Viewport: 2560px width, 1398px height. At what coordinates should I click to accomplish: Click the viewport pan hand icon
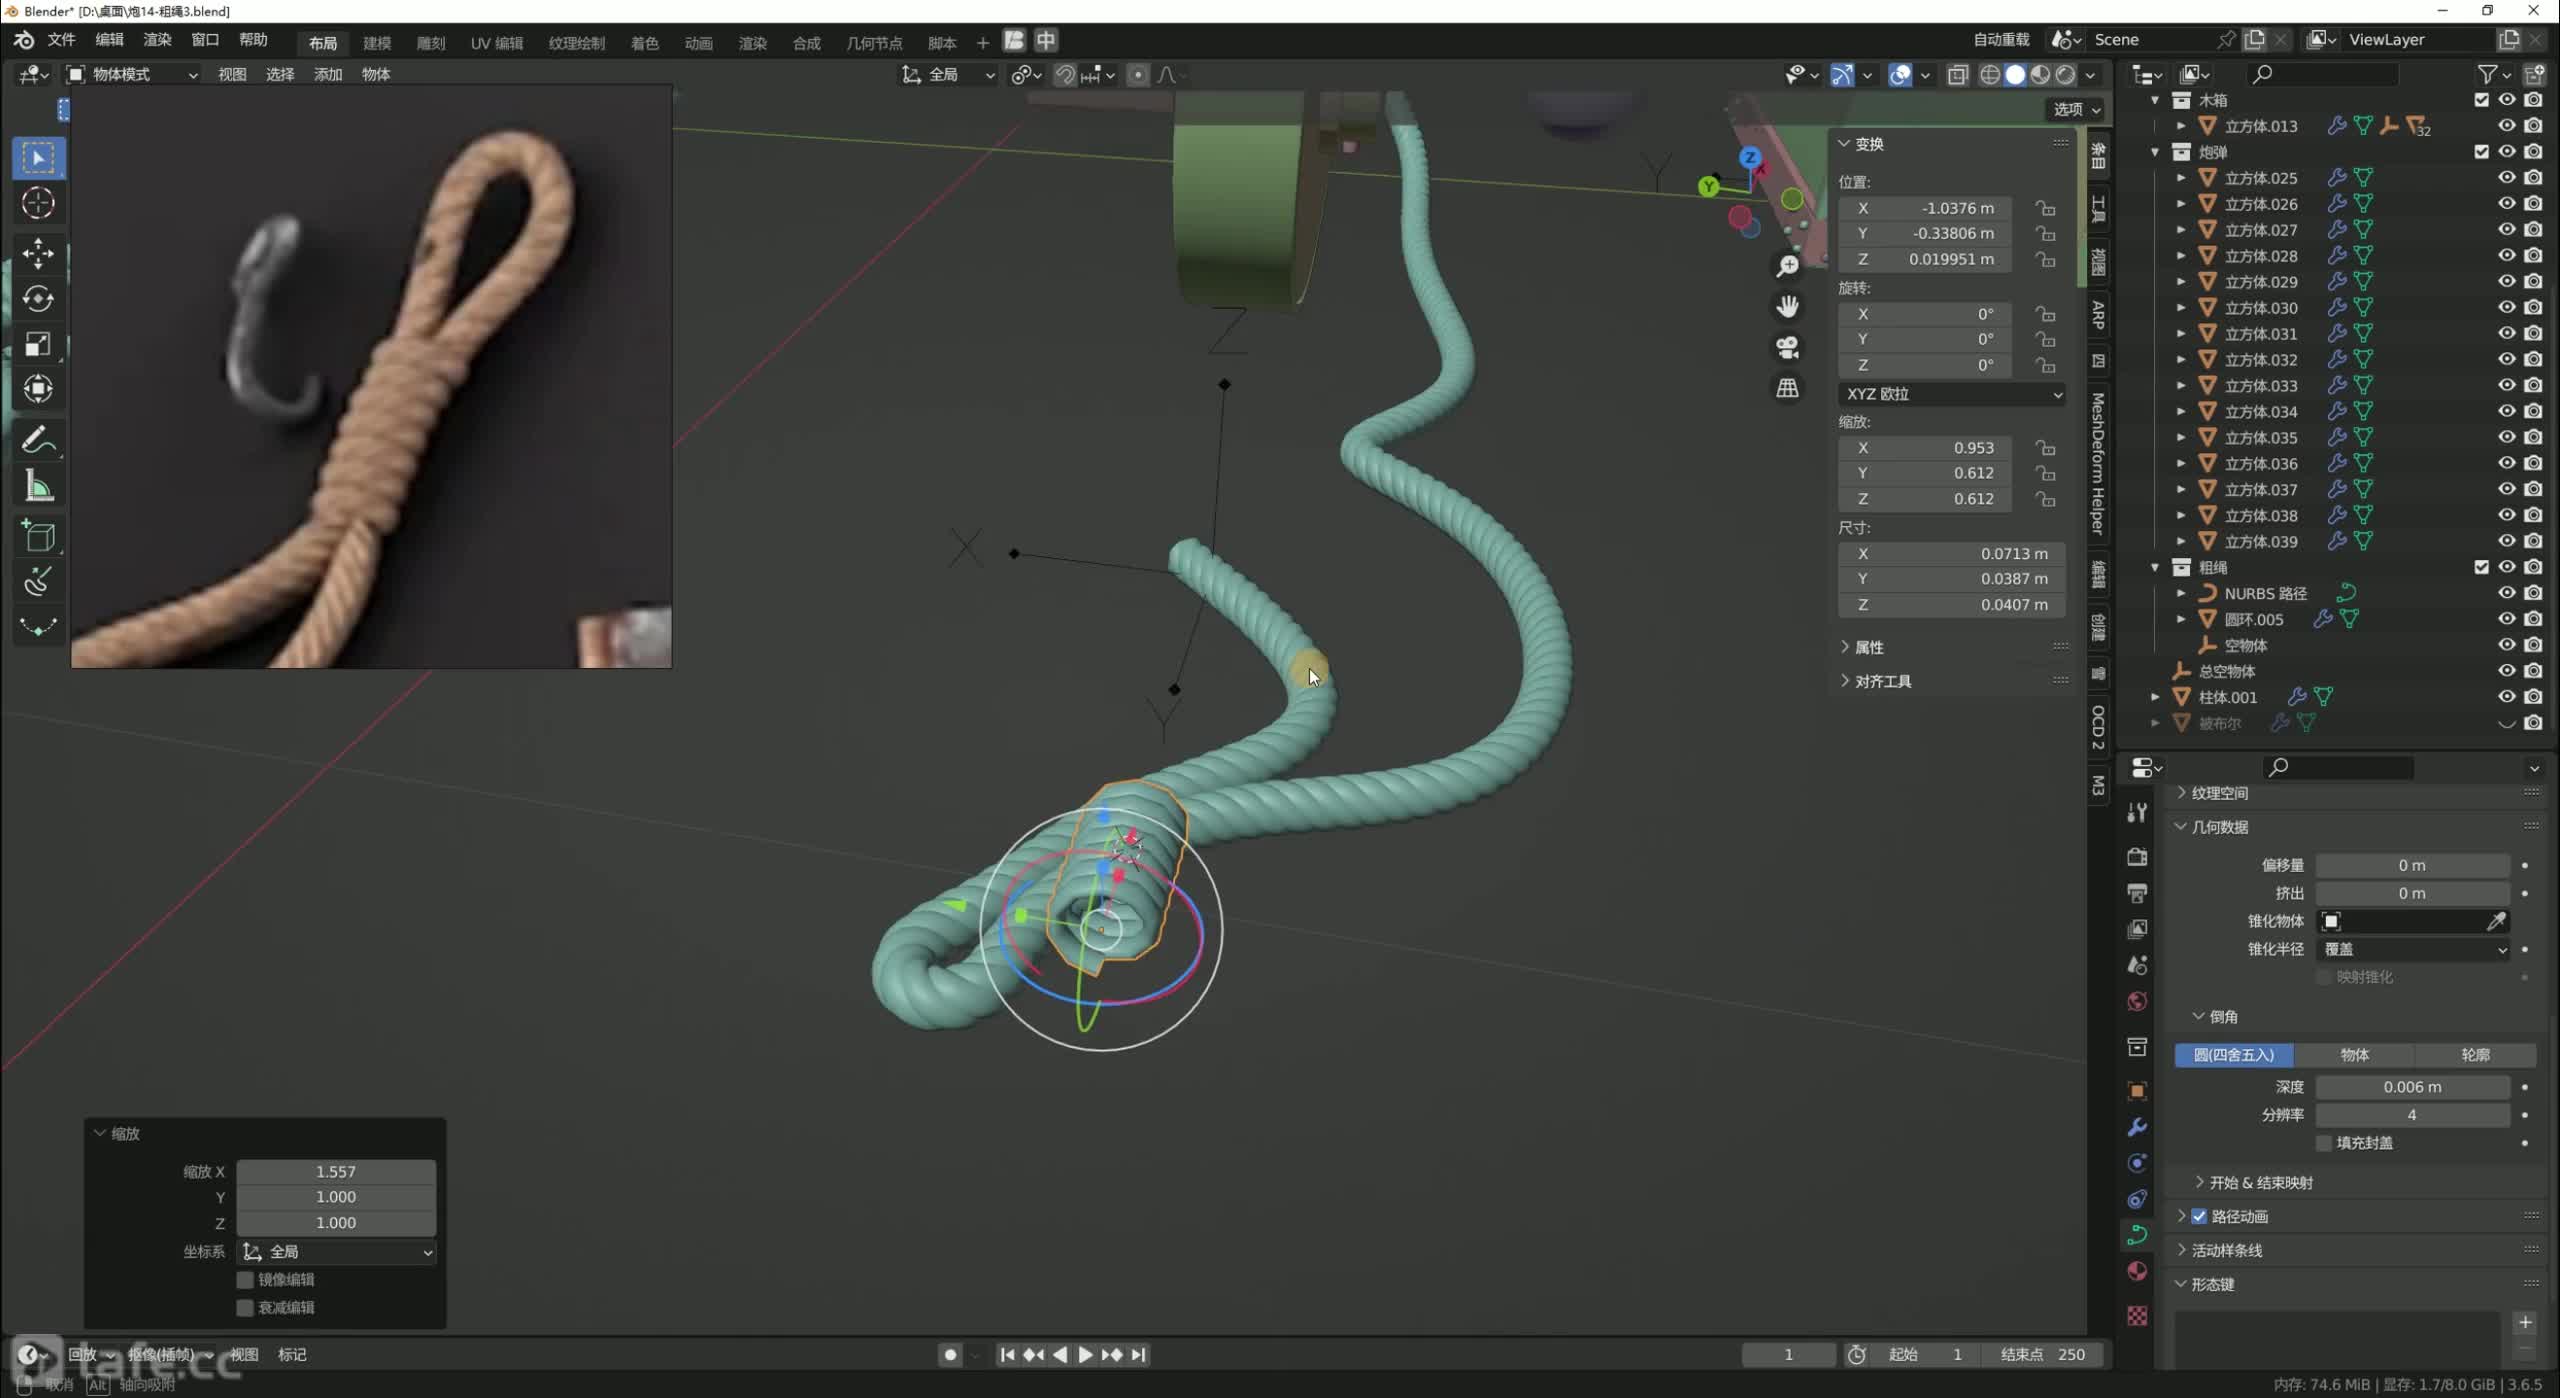(1787, 306)
